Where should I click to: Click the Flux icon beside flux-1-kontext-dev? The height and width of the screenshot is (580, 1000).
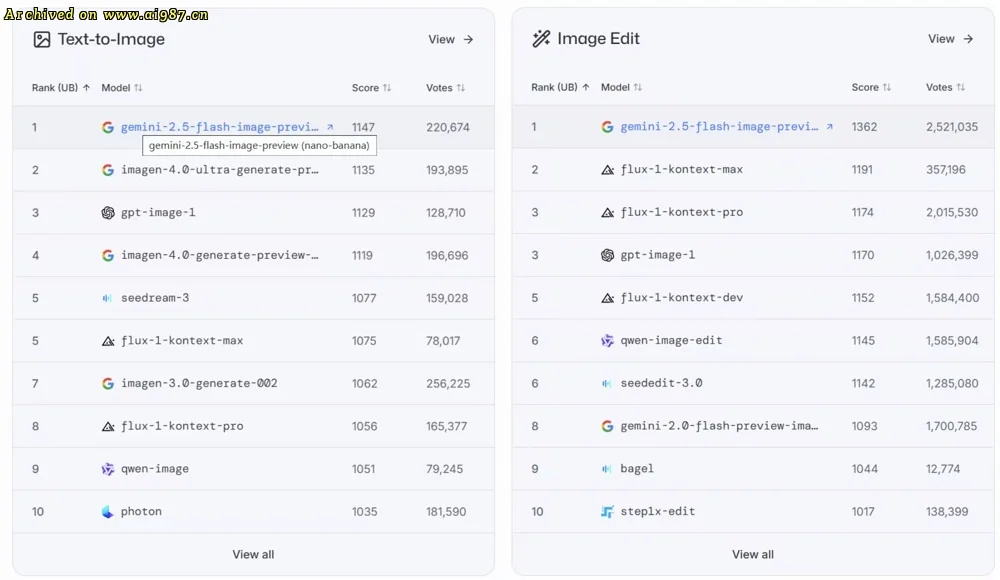(x=608, y=298)
